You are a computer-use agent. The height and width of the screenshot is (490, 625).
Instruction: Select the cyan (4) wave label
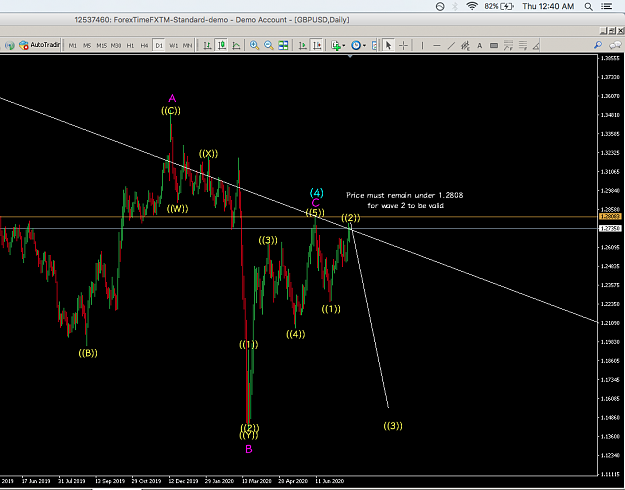(316, 193)
